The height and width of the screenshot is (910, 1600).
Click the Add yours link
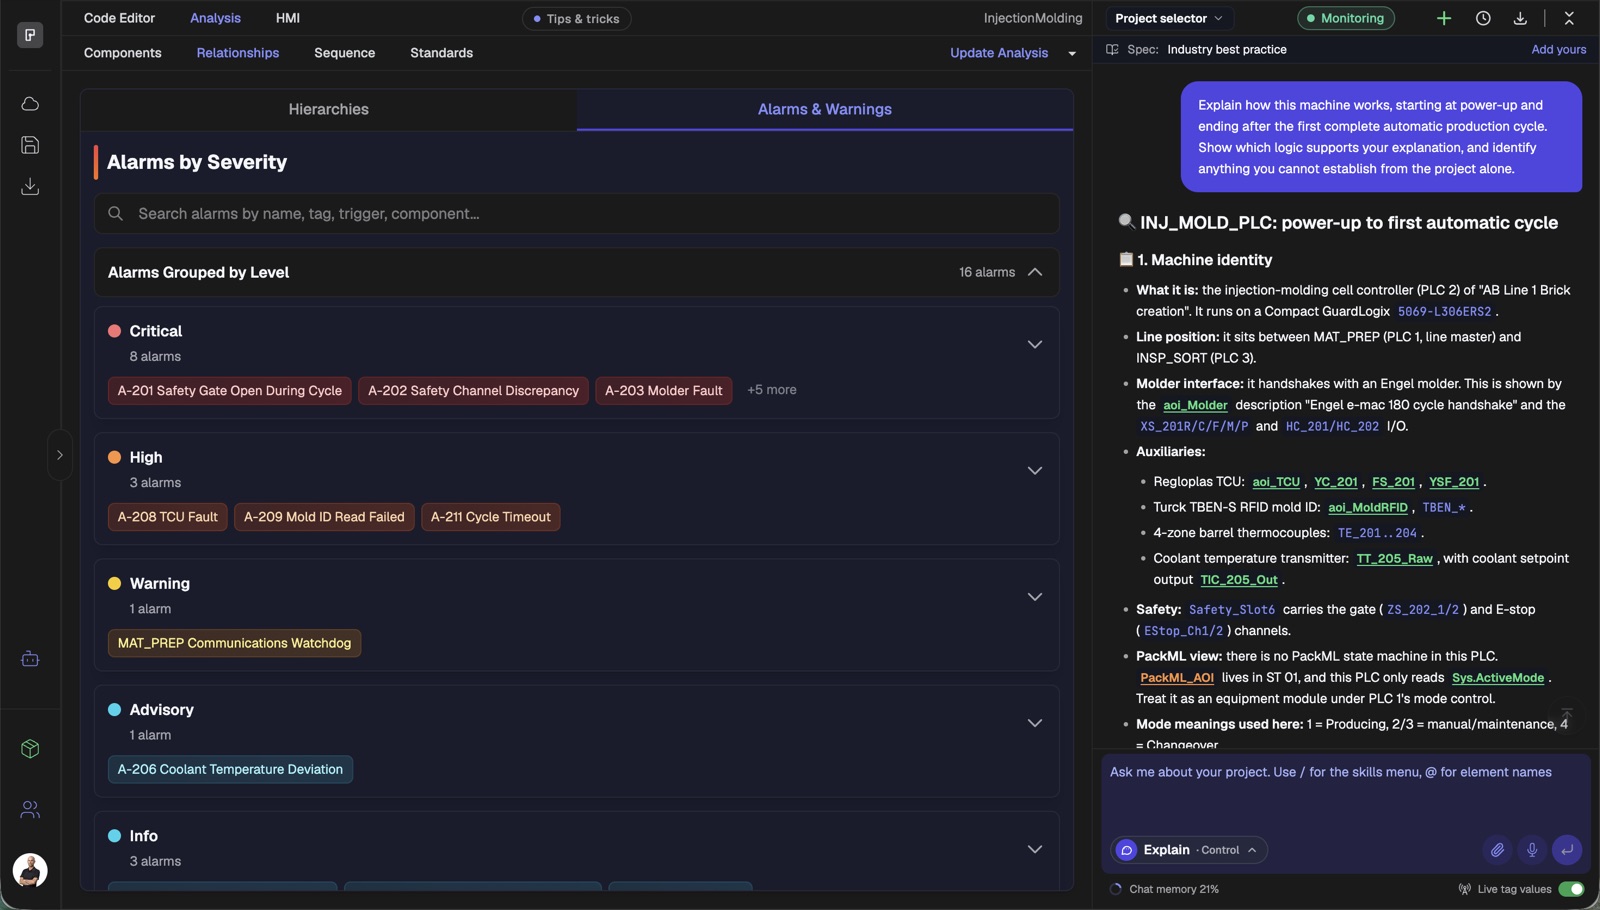click(x=1558, y=49)
